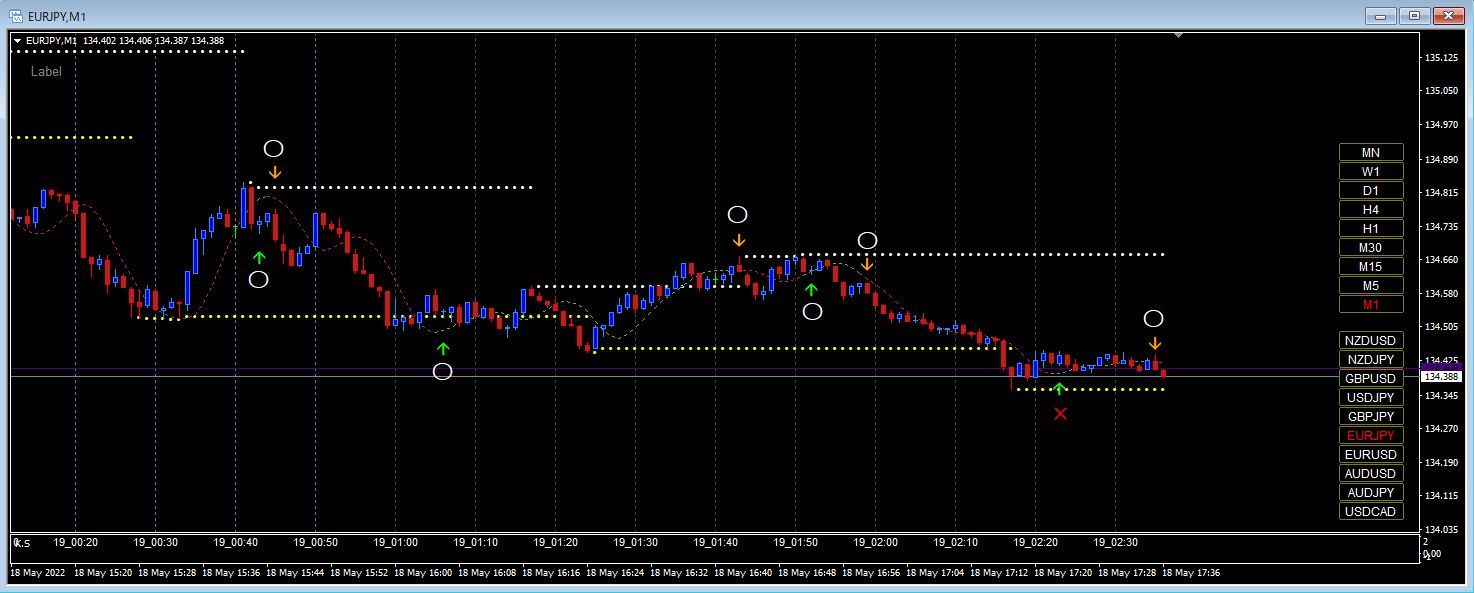Screen dimensions: 1474x593
Task: Click the red X signal marker below price
Action: [x=1061, y=412]
